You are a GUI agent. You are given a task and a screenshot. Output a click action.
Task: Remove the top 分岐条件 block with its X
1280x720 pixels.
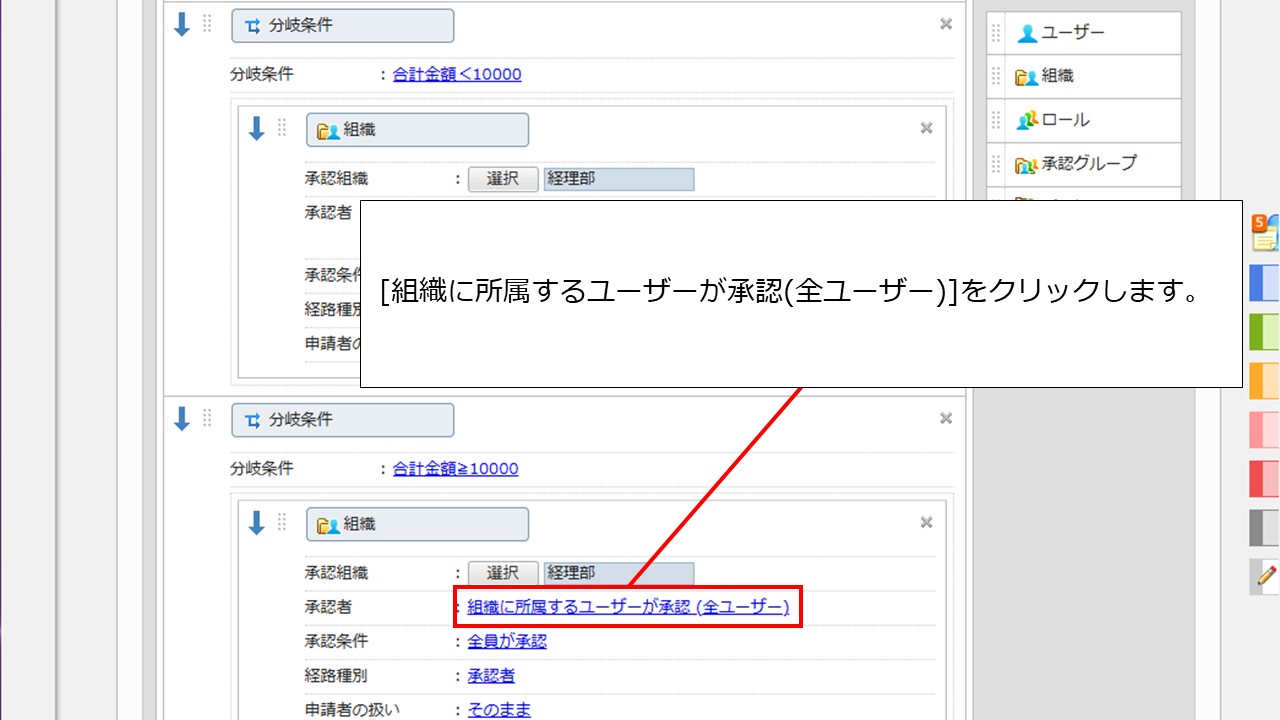[945, 24]
